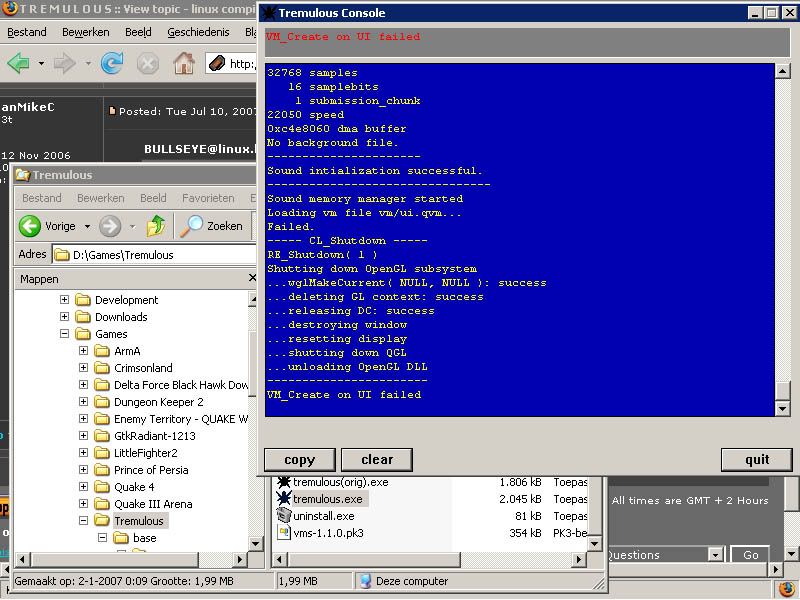Select LittleFighter2 folder
The width and height of the screenshot is (800, 600).
point(145,453)
